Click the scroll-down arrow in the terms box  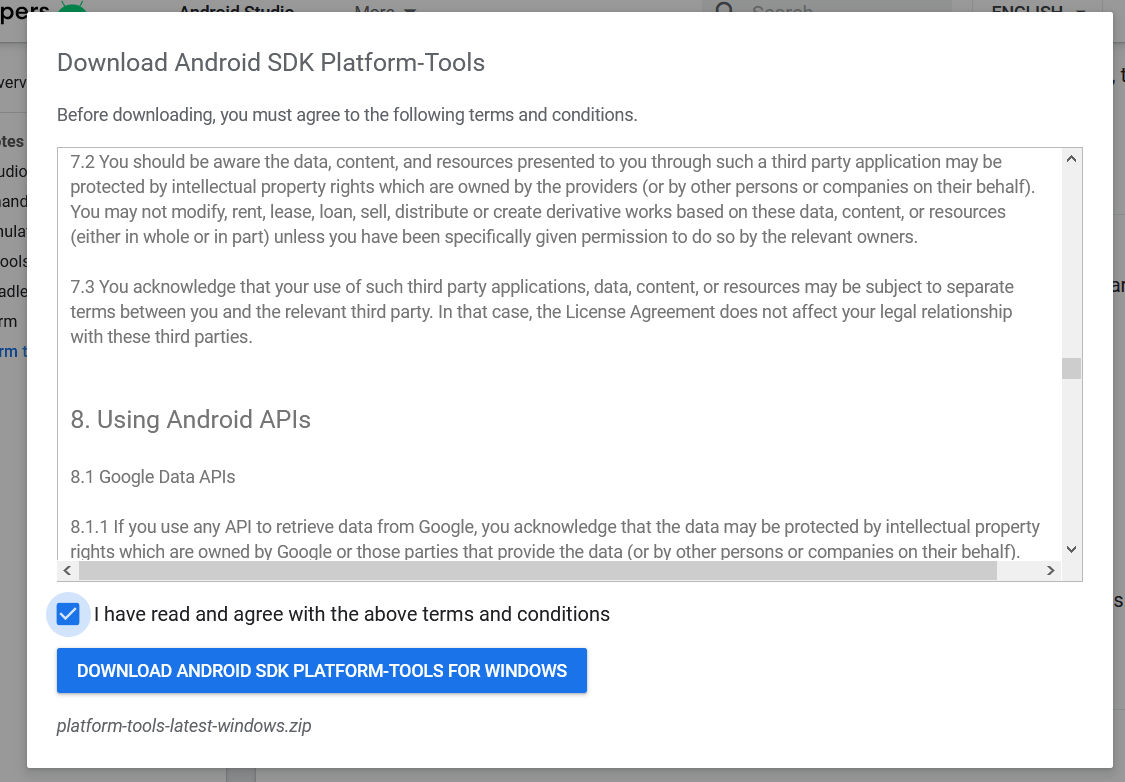(1071, 549)
